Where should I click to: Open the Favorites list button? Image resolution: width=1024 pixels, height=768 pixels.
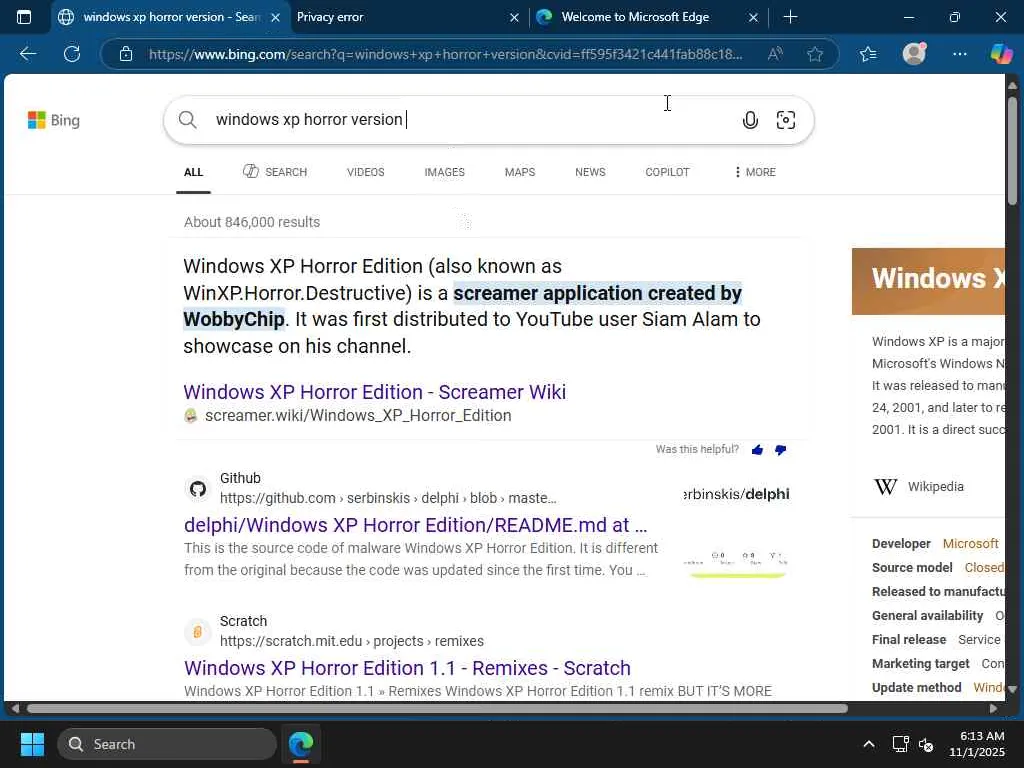868,54
